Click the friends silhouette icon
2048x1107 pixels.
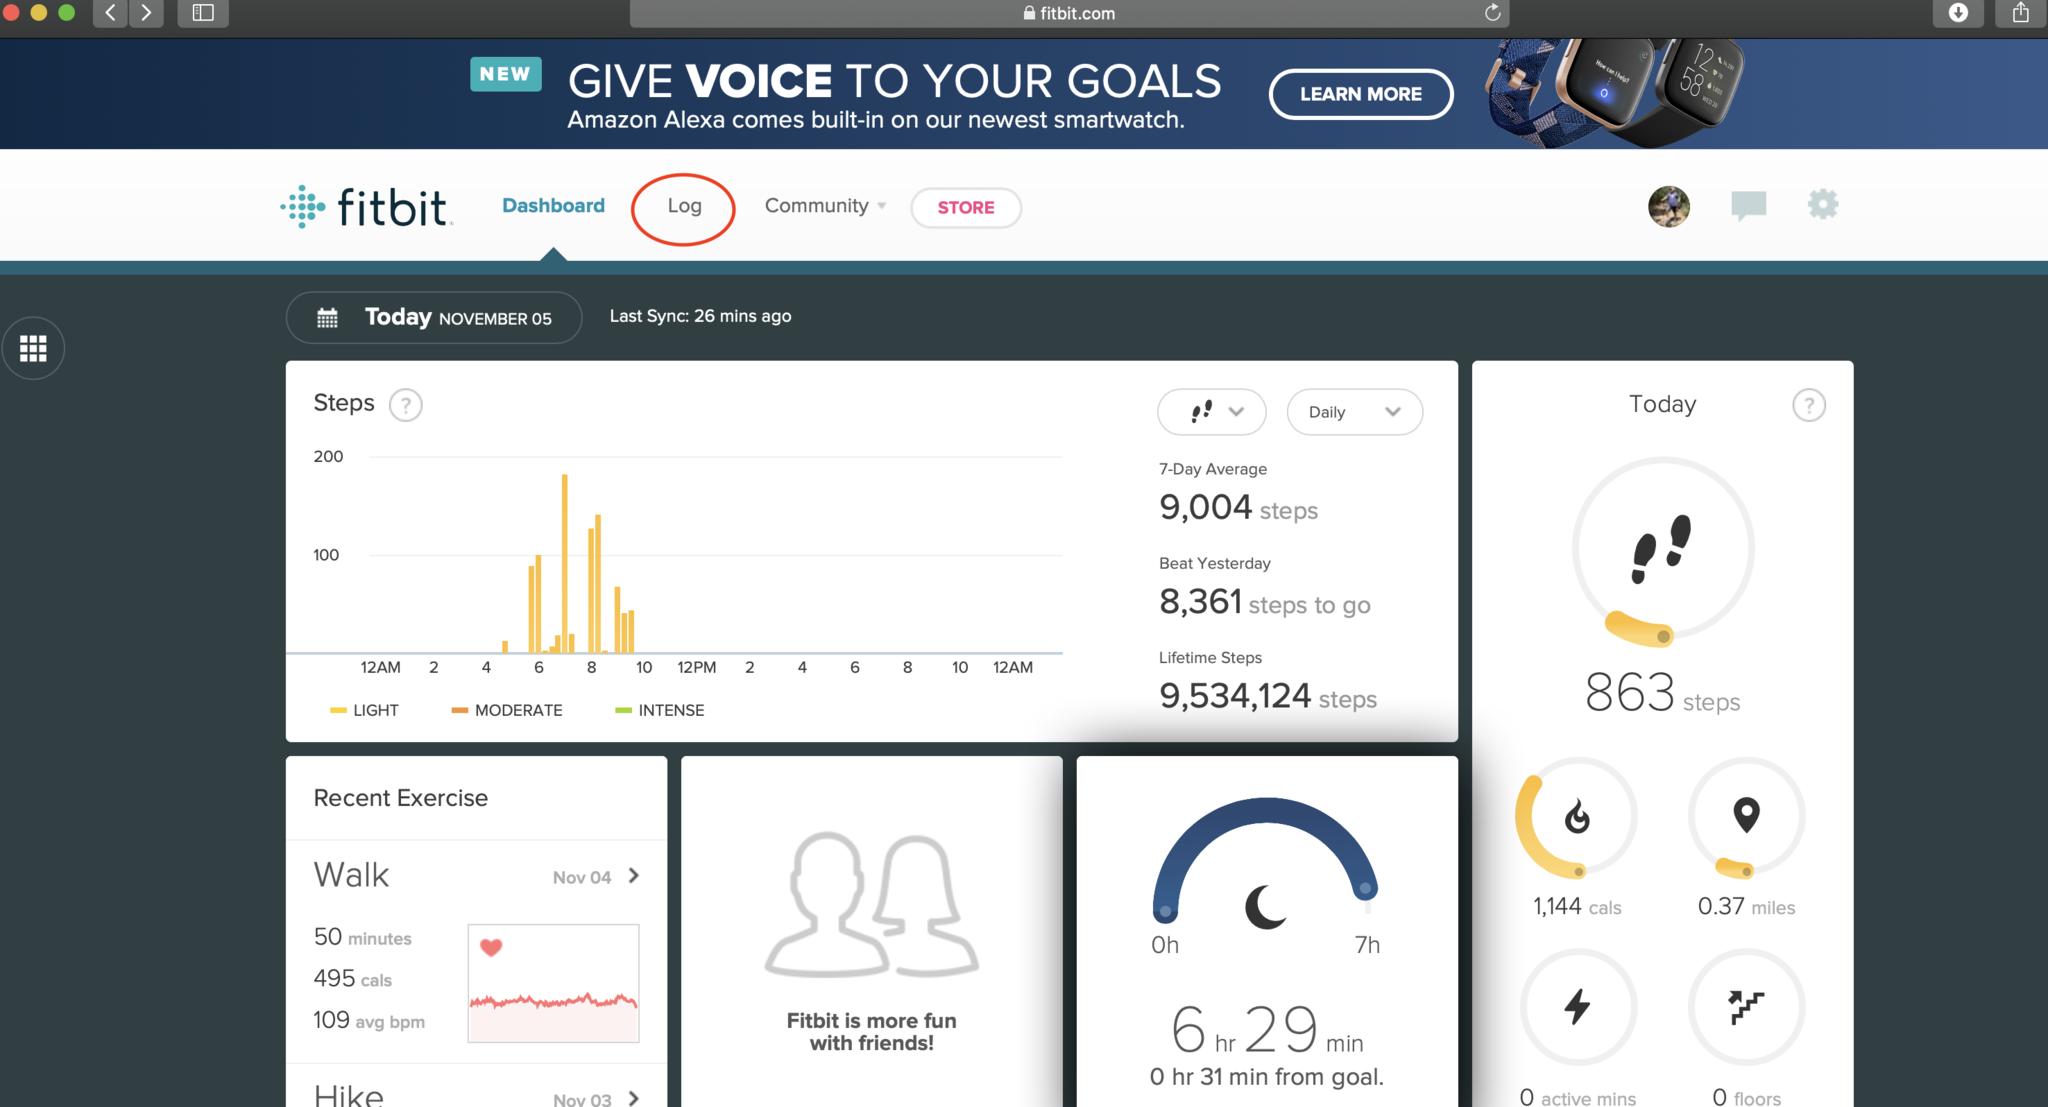click(x=871, y=905)
